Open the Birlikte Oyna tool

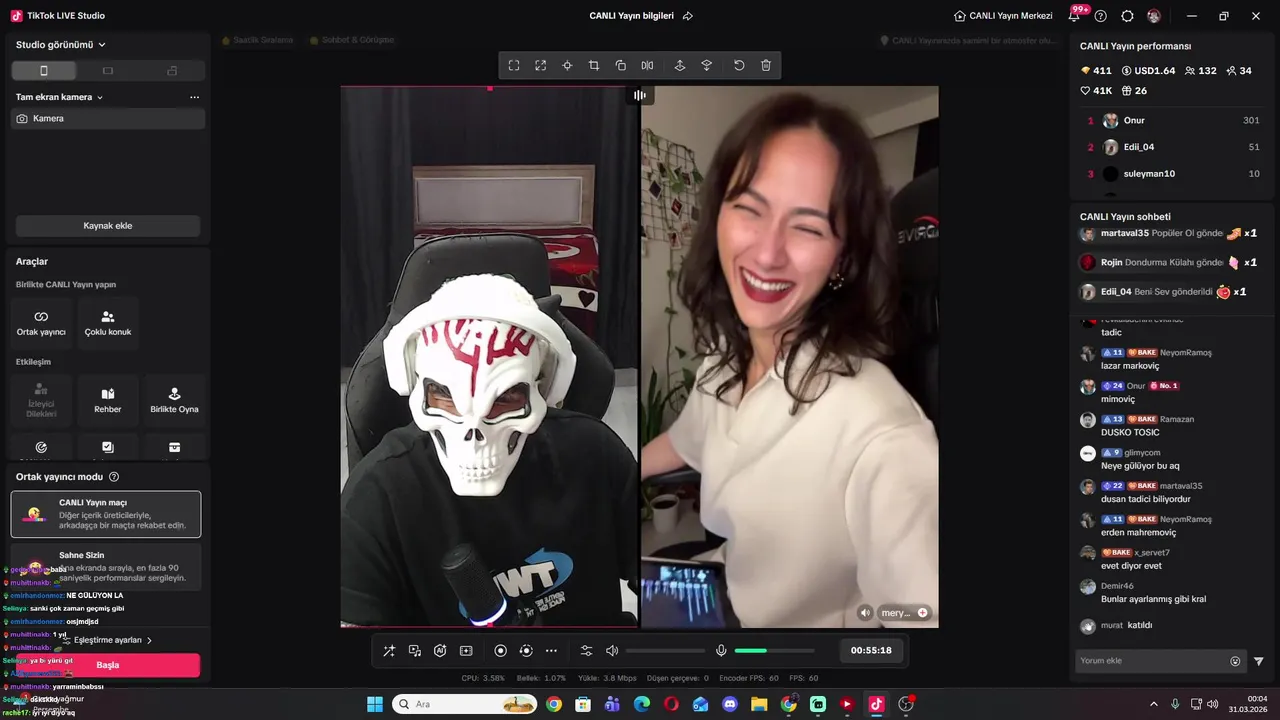point(174,400)
